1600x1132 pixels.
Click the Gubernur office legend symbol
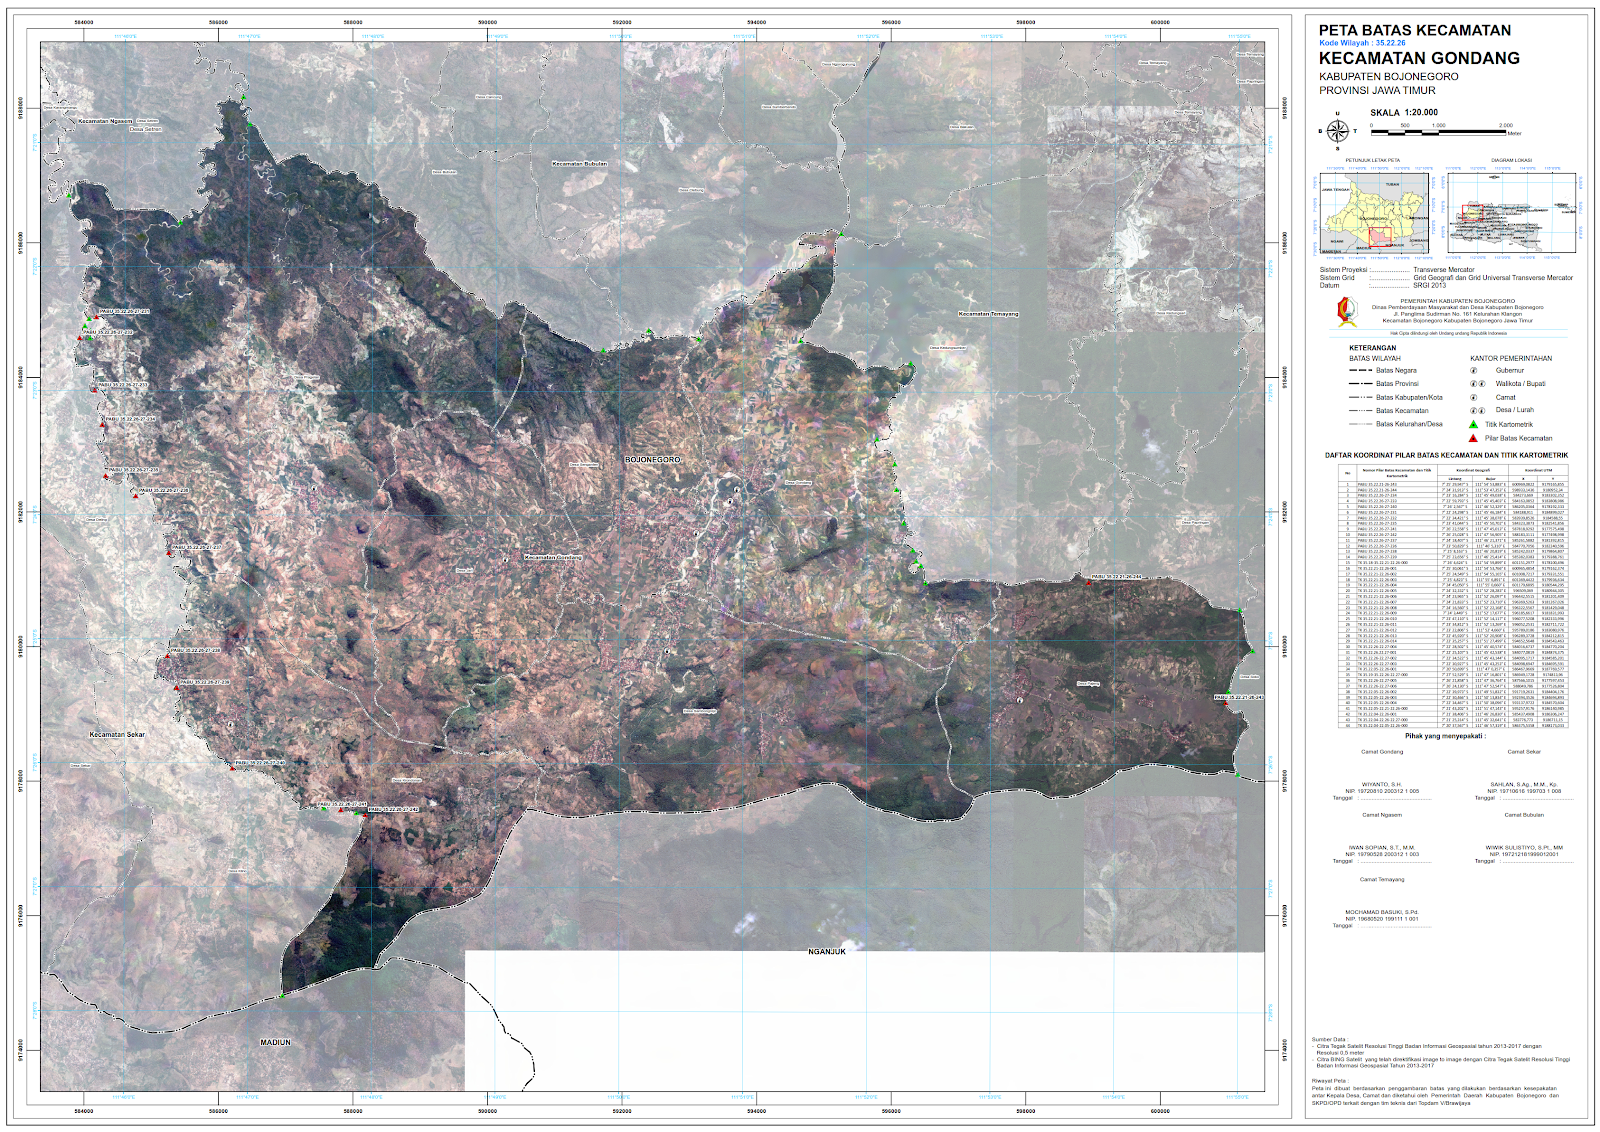click(1473, 371)
